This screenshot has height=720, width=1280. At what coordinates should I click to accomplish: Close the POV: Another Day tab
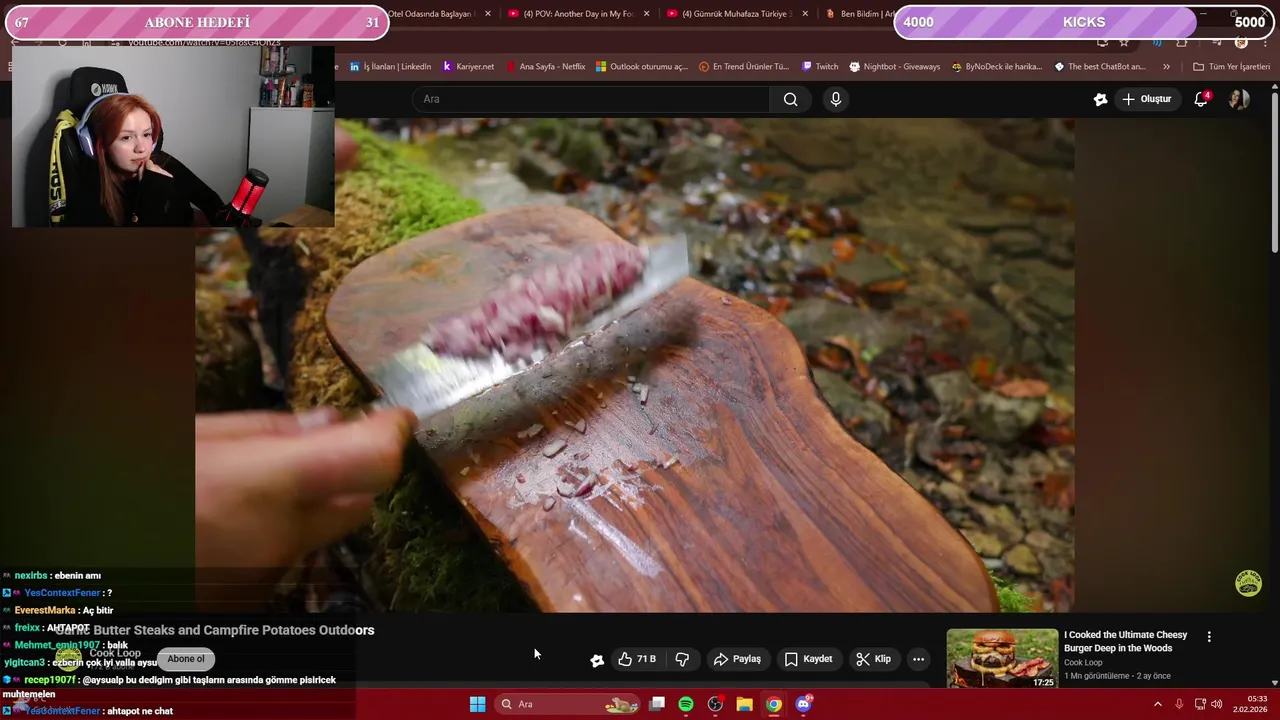[646, 14]
